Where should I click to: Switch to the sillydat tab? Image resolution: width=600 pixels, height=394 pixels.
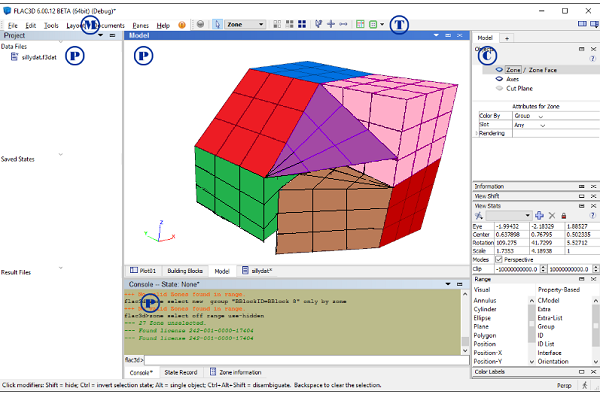(x=257, y=271)
